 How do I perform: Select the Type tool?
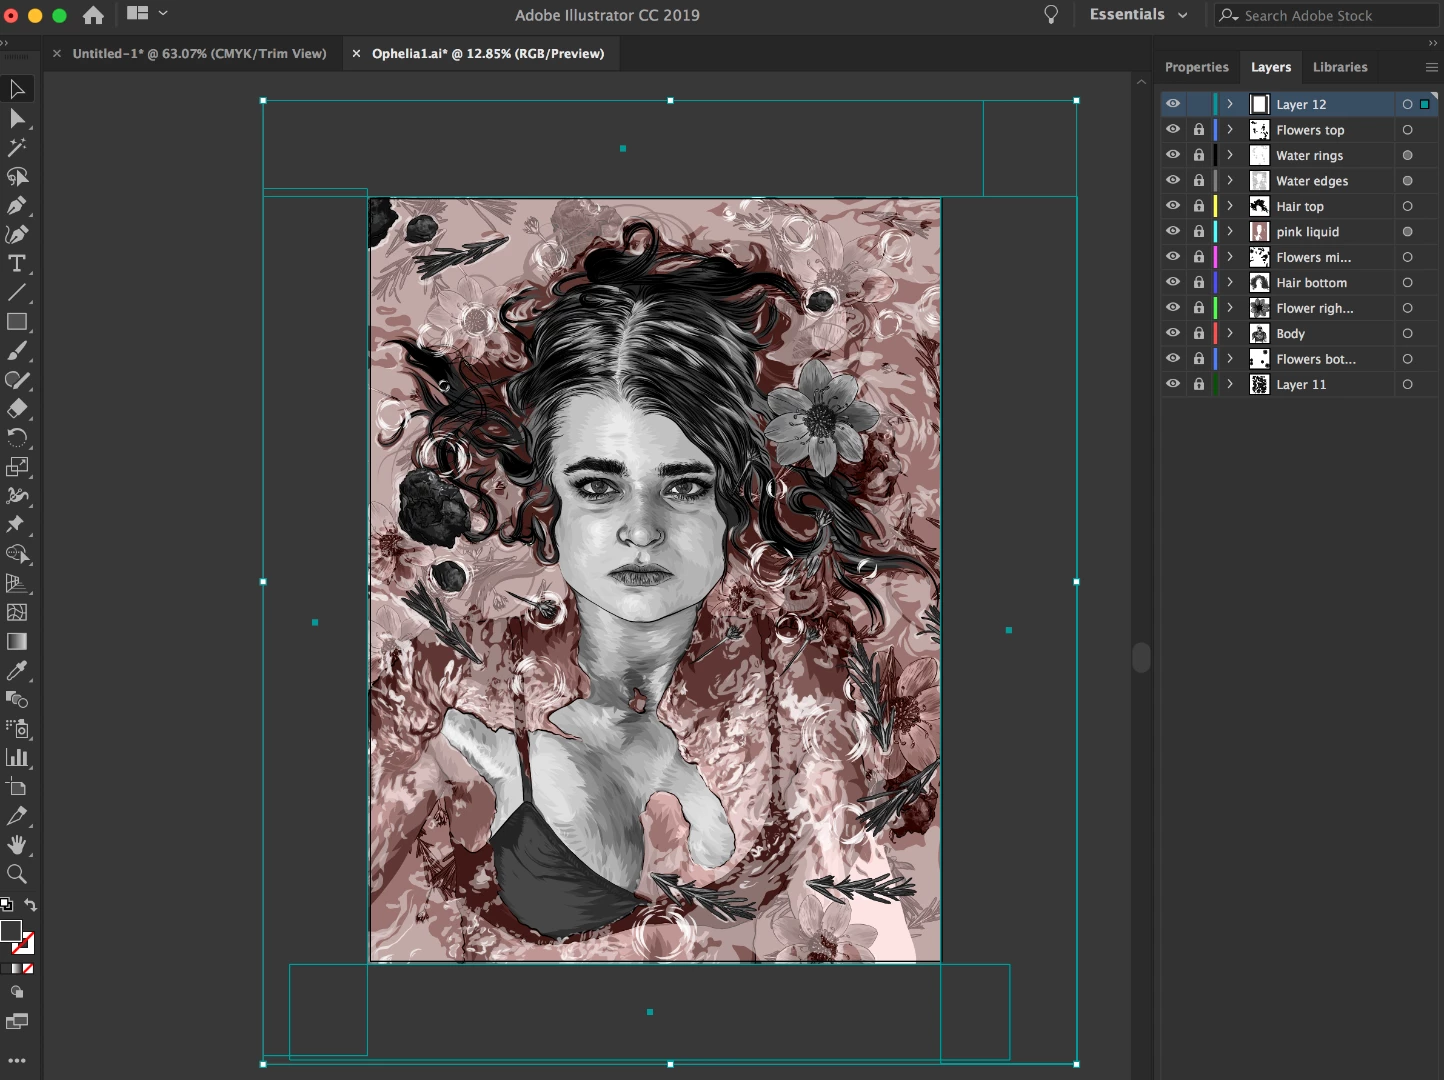pos(17,264)
